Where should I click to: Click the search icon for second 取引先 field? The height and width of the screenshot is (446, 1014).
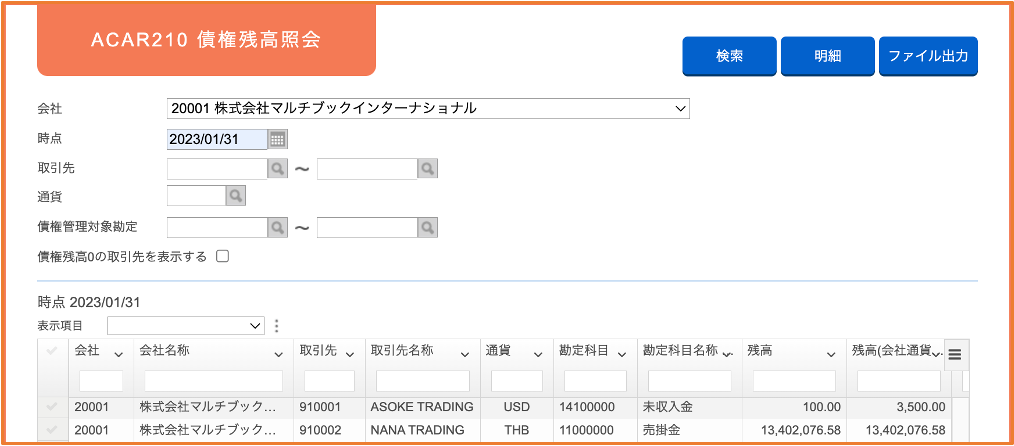[x=427, y=169]
